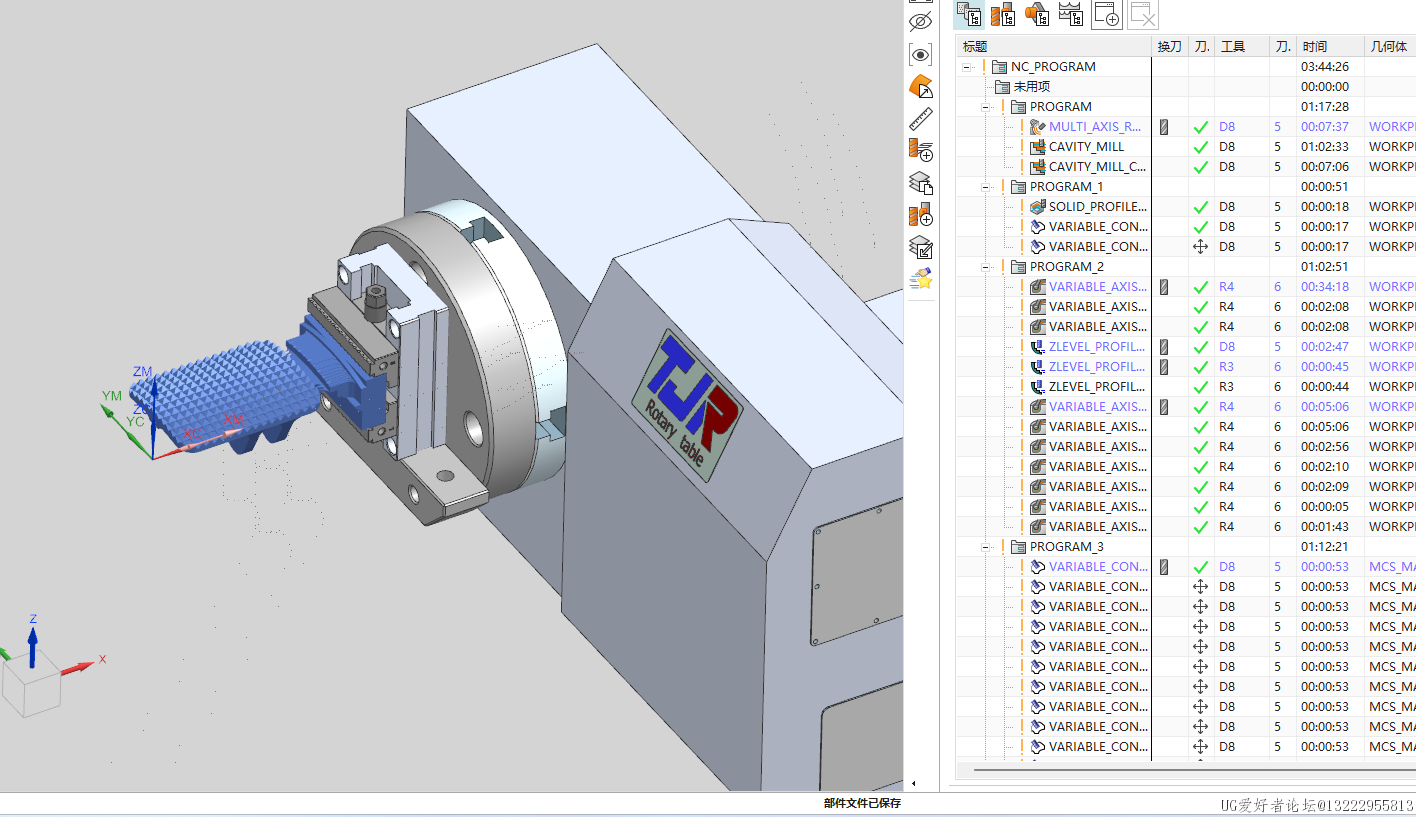
Task: Click the 工具 column header
Action: pos(1242,47)
